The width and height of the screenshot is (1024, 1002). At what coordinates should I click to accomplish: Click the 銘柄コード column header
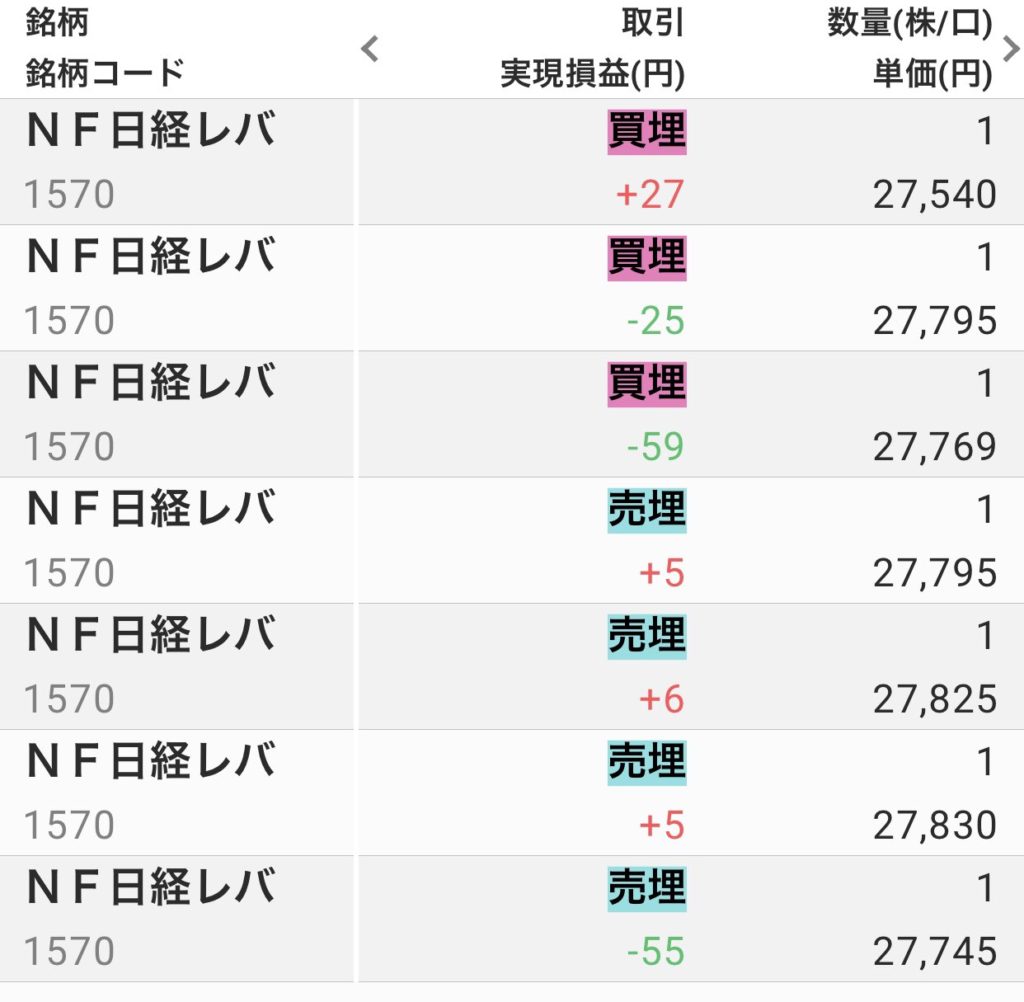point(105,73)
